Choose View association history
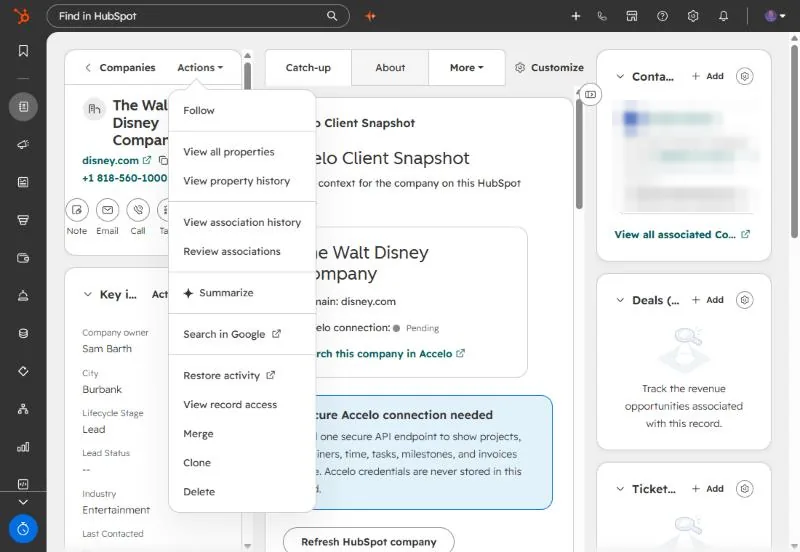 coord(242,222)
